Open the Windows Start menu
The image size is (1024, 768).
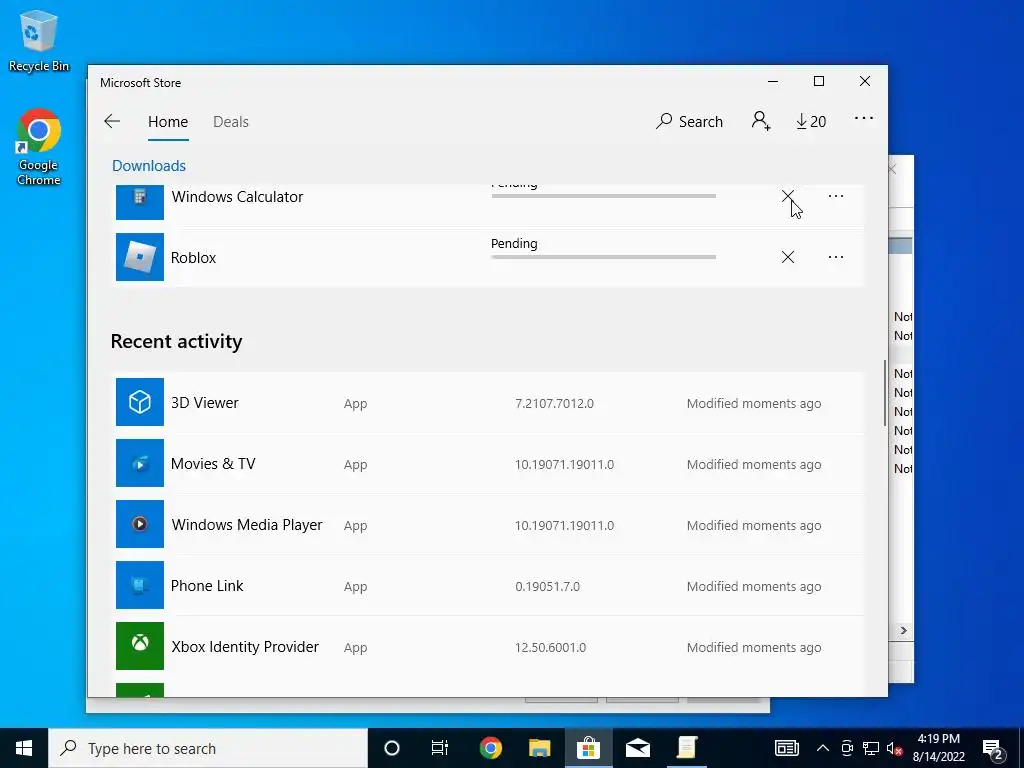(x=24, y=748)
